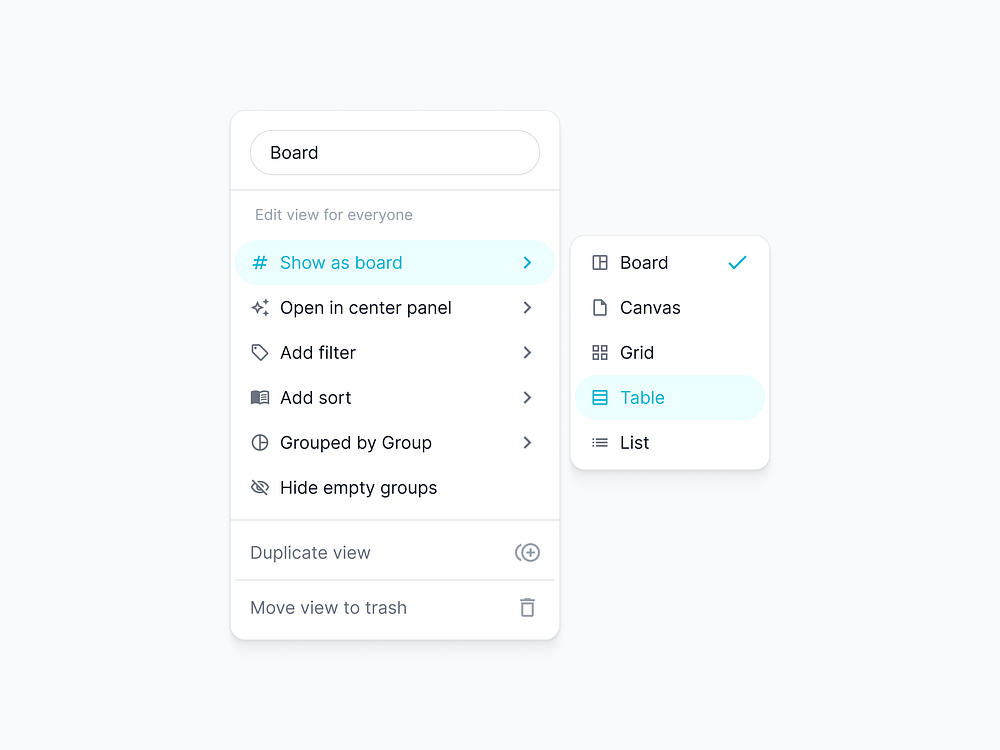Image resolution: width=1000 pixels, height=750 pixels.
Task: Click the tag icon next to Add filter
Action: pyautogui.click(x=260, y=352)
